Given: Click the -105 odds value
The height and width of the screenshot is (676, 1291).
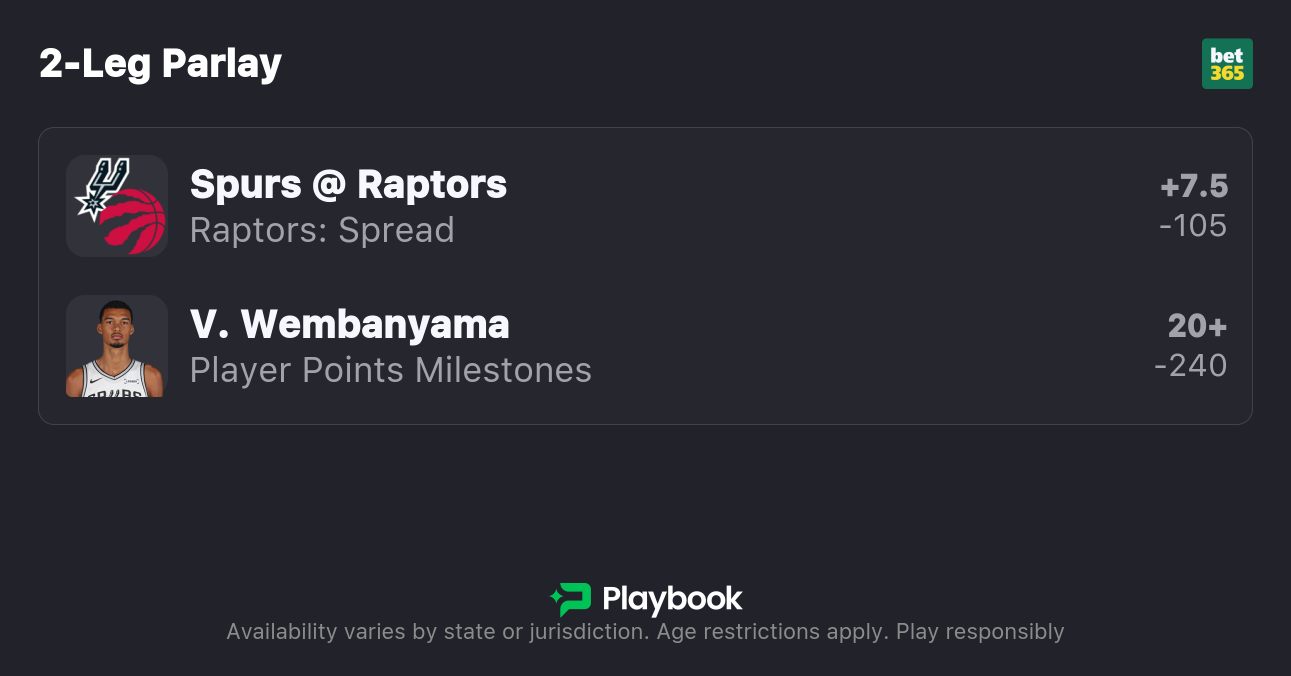Looking at the screenshot, I should [1193, 226].
